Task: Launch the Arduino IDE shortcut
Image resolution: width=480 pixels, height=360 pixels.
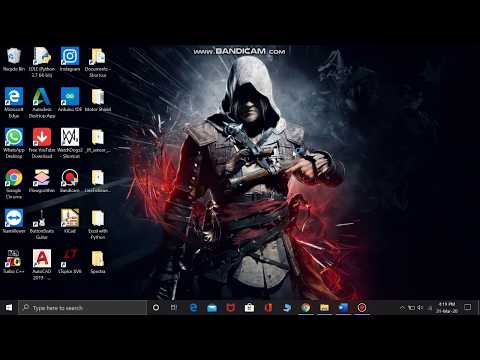Action: tap(70, 100)
